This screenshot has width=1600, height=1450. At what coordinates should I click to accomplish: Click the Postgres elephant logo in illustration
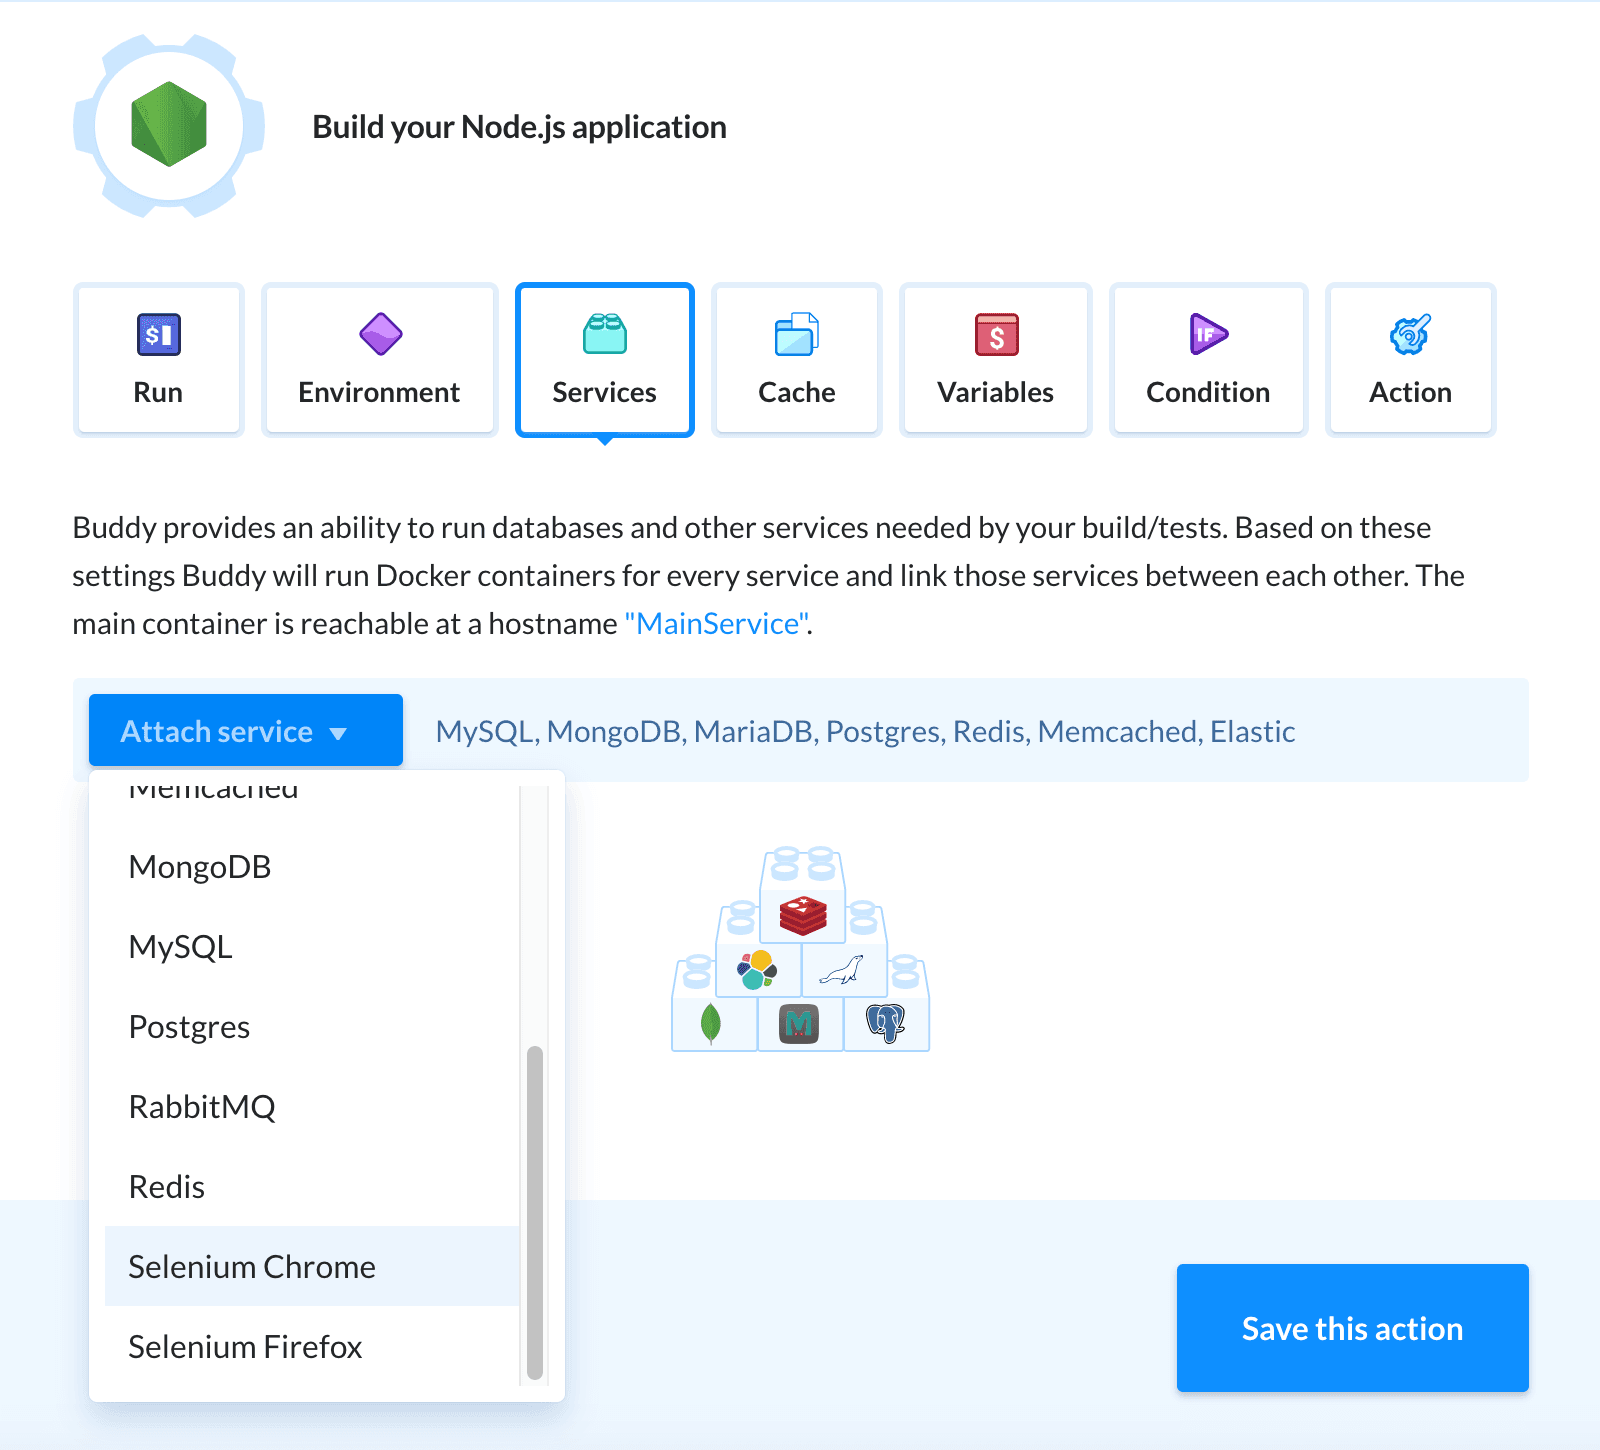pyautogui.click(x=886, y=1023)
